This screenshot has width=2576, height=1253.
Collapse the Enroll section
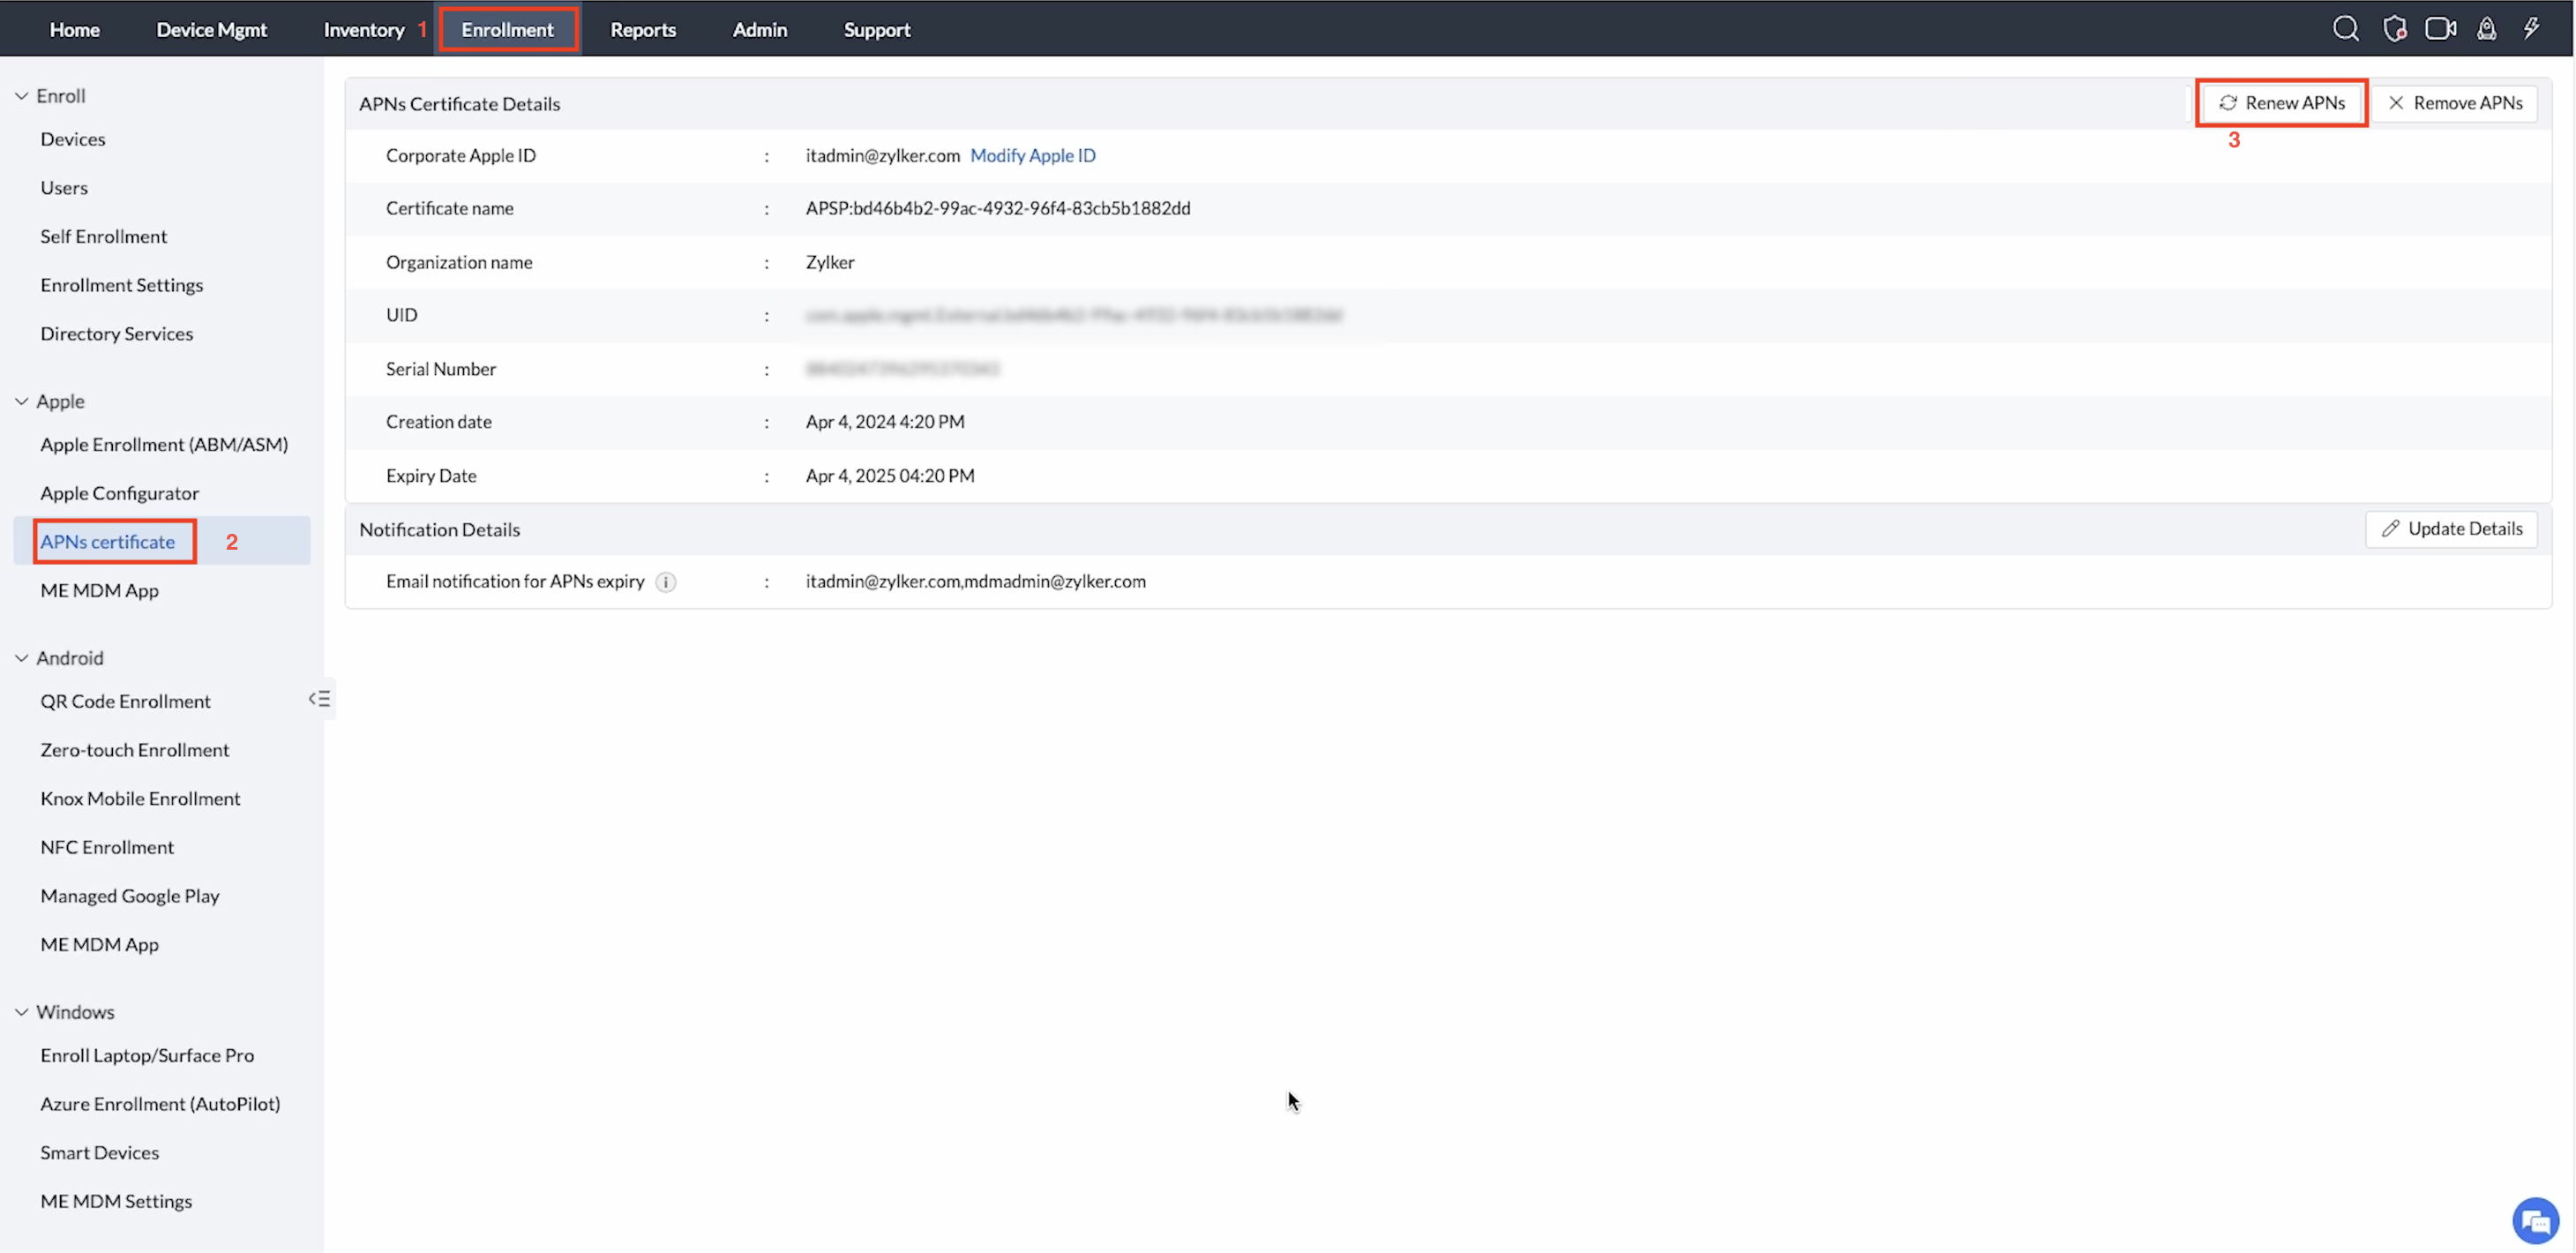[x=22, y=96]
